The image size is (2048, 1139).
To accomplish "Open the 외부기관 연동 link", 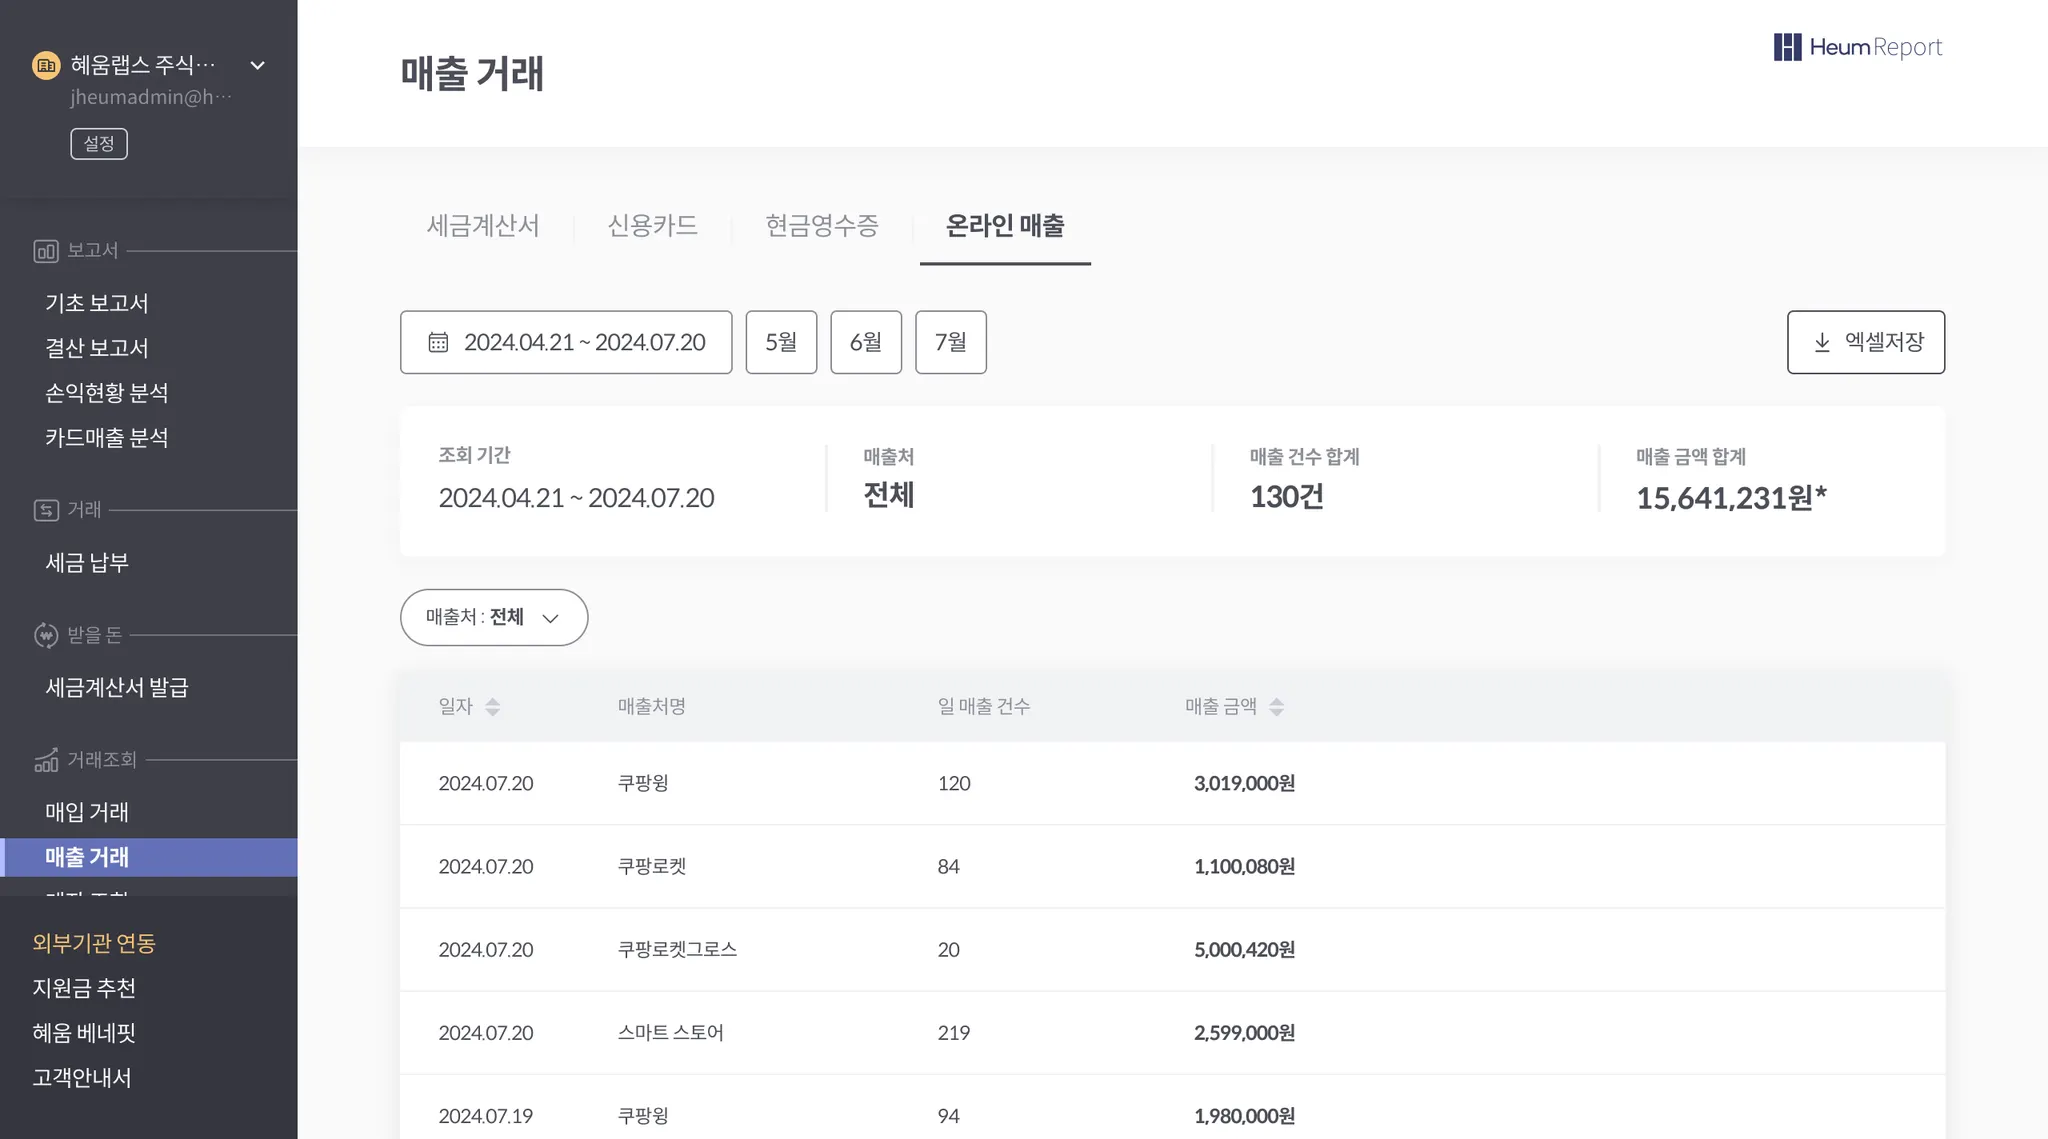I will (x=94, y=943).
